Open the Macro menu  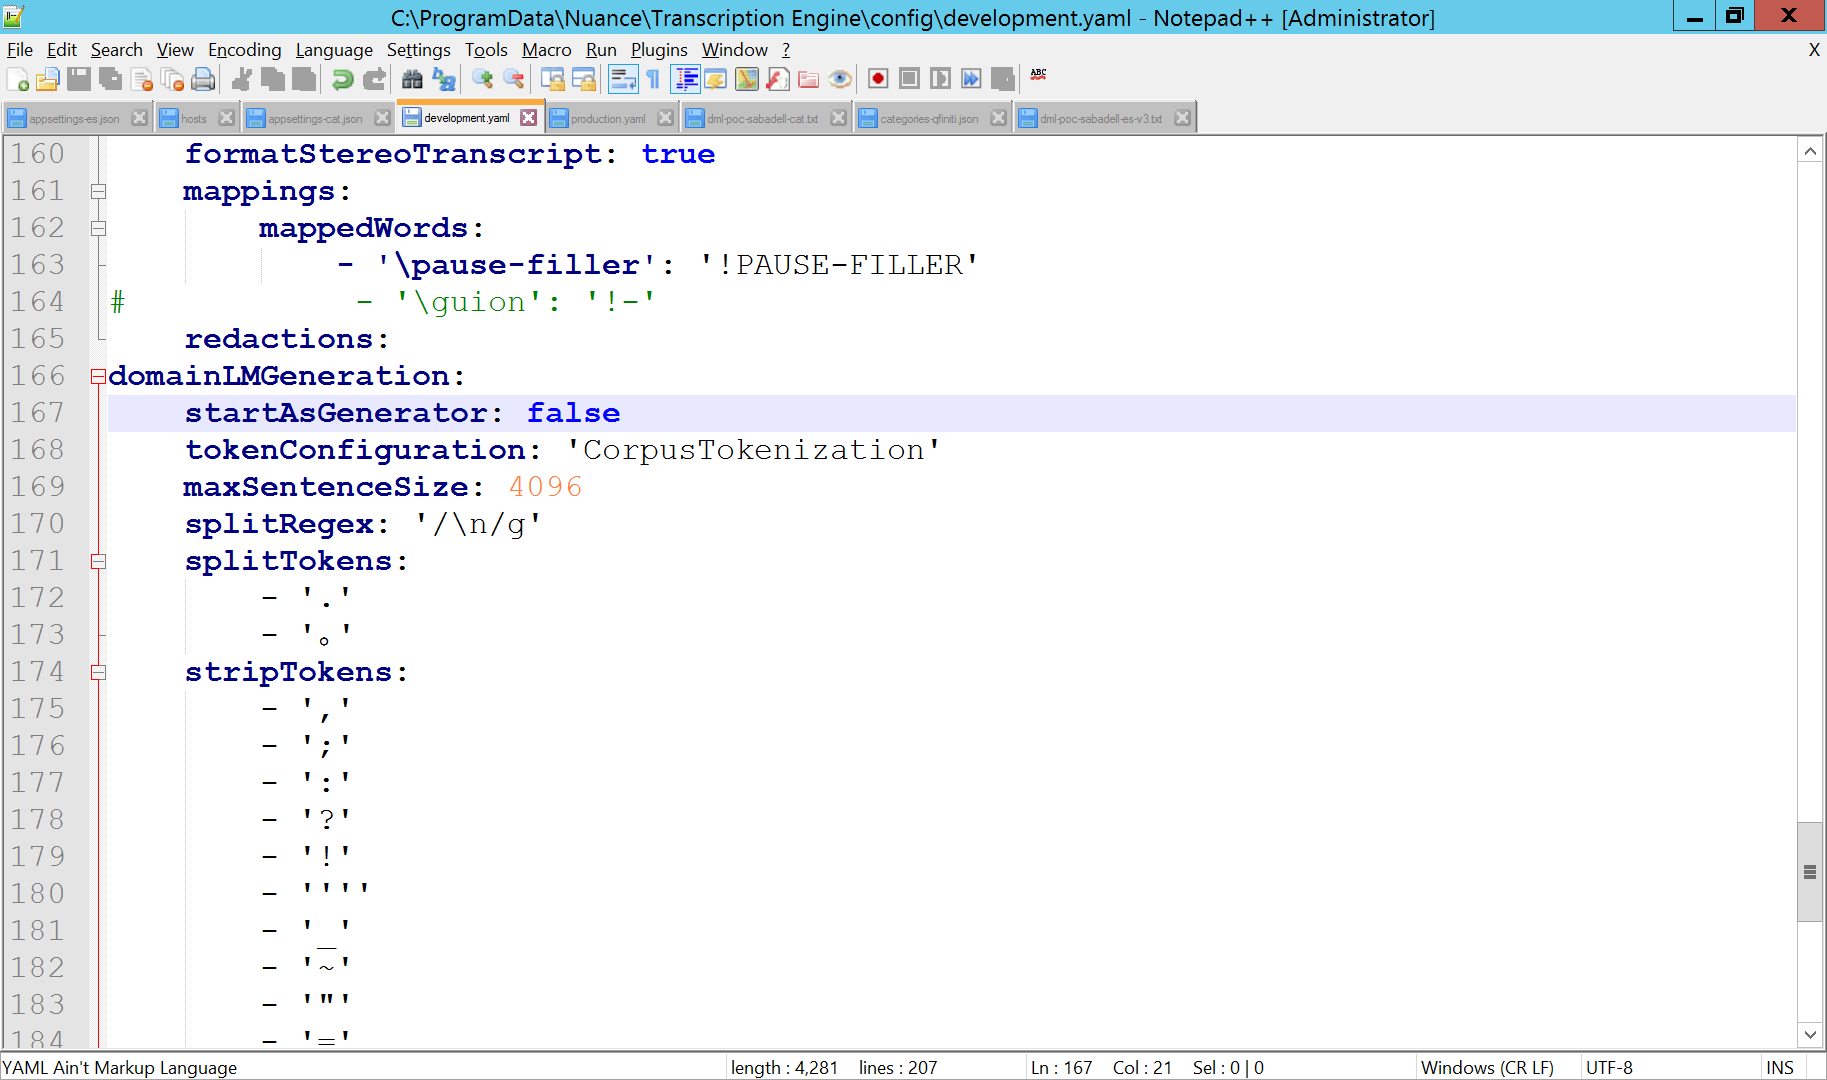pos(546,49)
